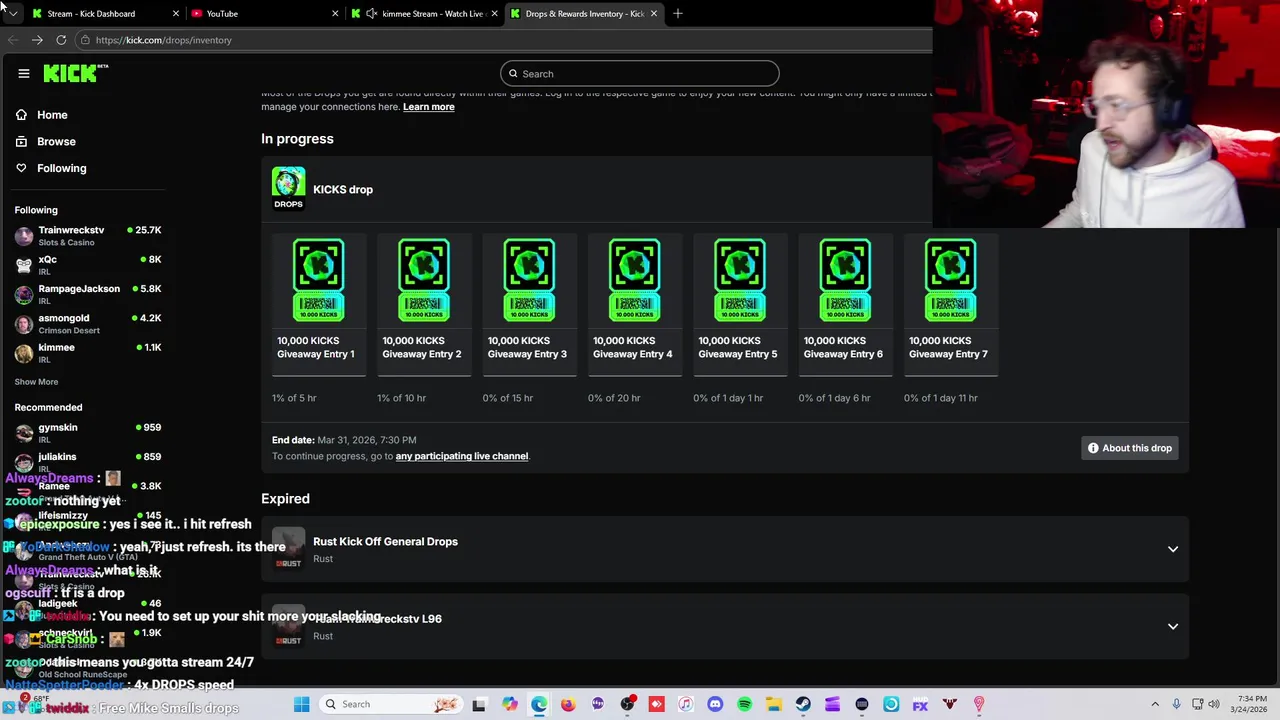The width and height of the screenshot is (1280, 720).
Task: Open a new browser tab
Action: pyautogui.click(x=678, y=14)
